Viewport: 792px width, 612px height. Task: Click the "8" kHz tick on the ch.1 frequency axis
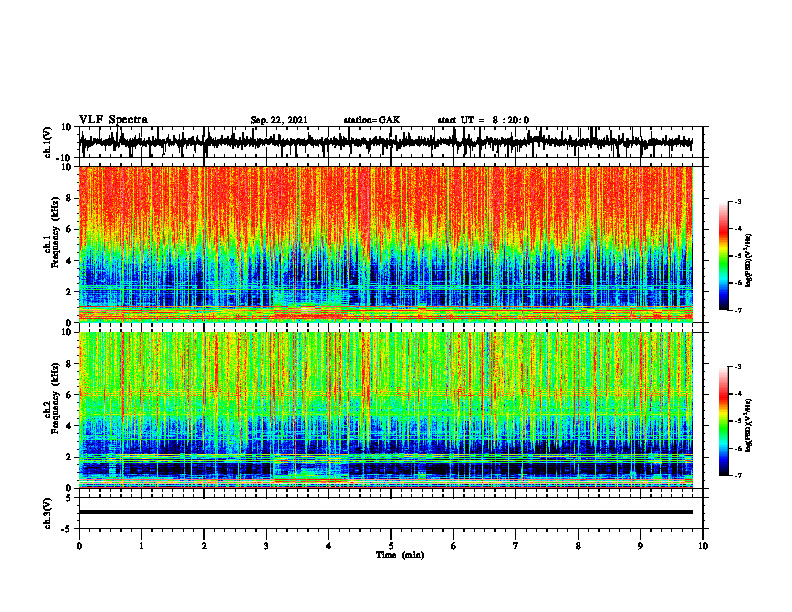tap(69, 198)
